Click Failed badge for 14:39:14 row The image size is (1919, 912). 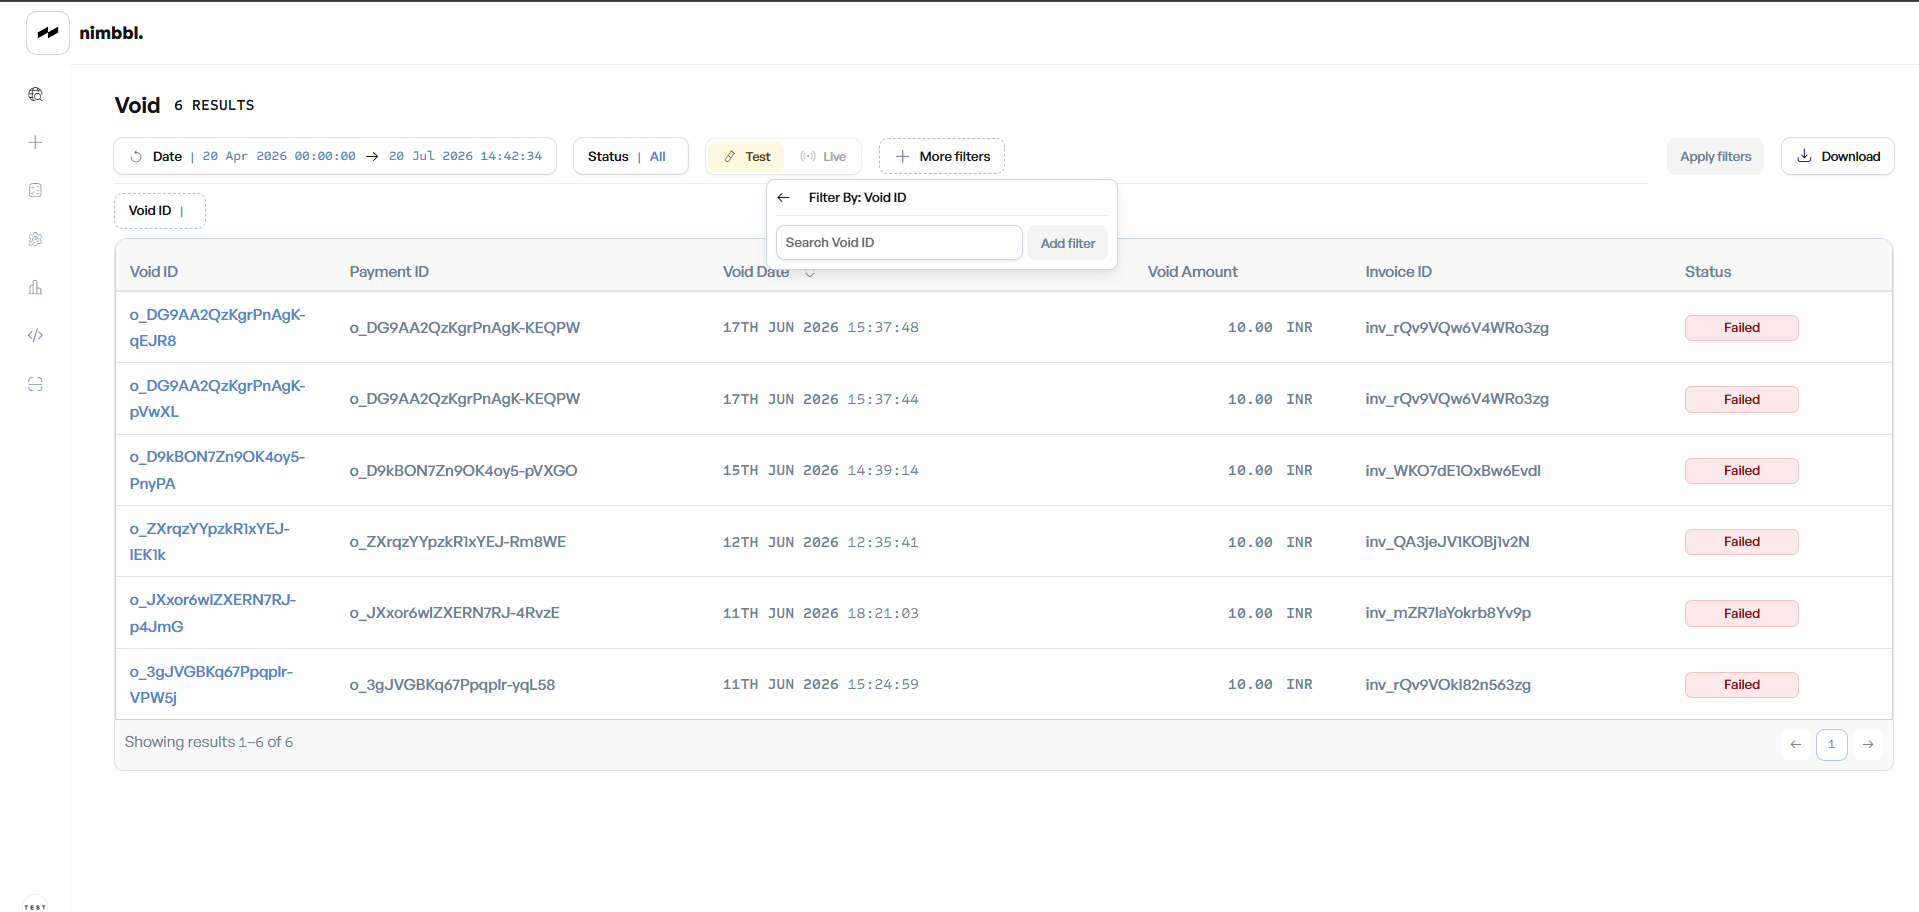click(x=1741, y=470)
